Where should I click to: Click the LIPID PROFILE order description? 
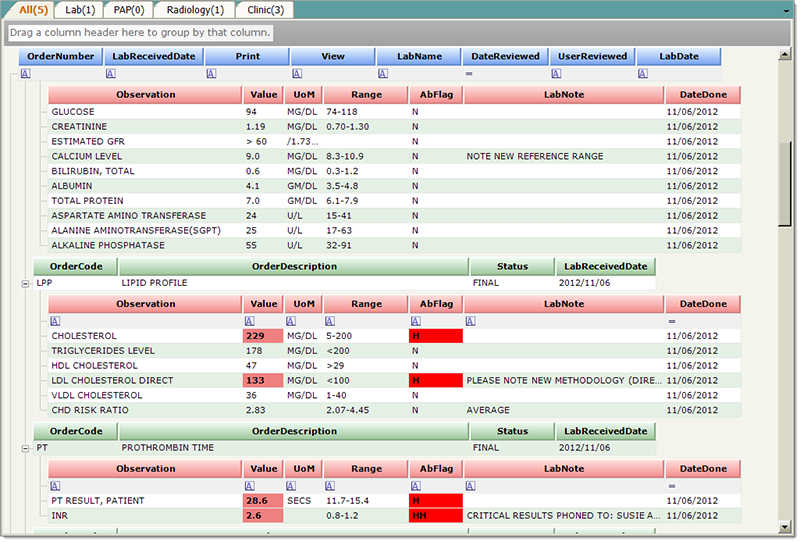[154, 283]
